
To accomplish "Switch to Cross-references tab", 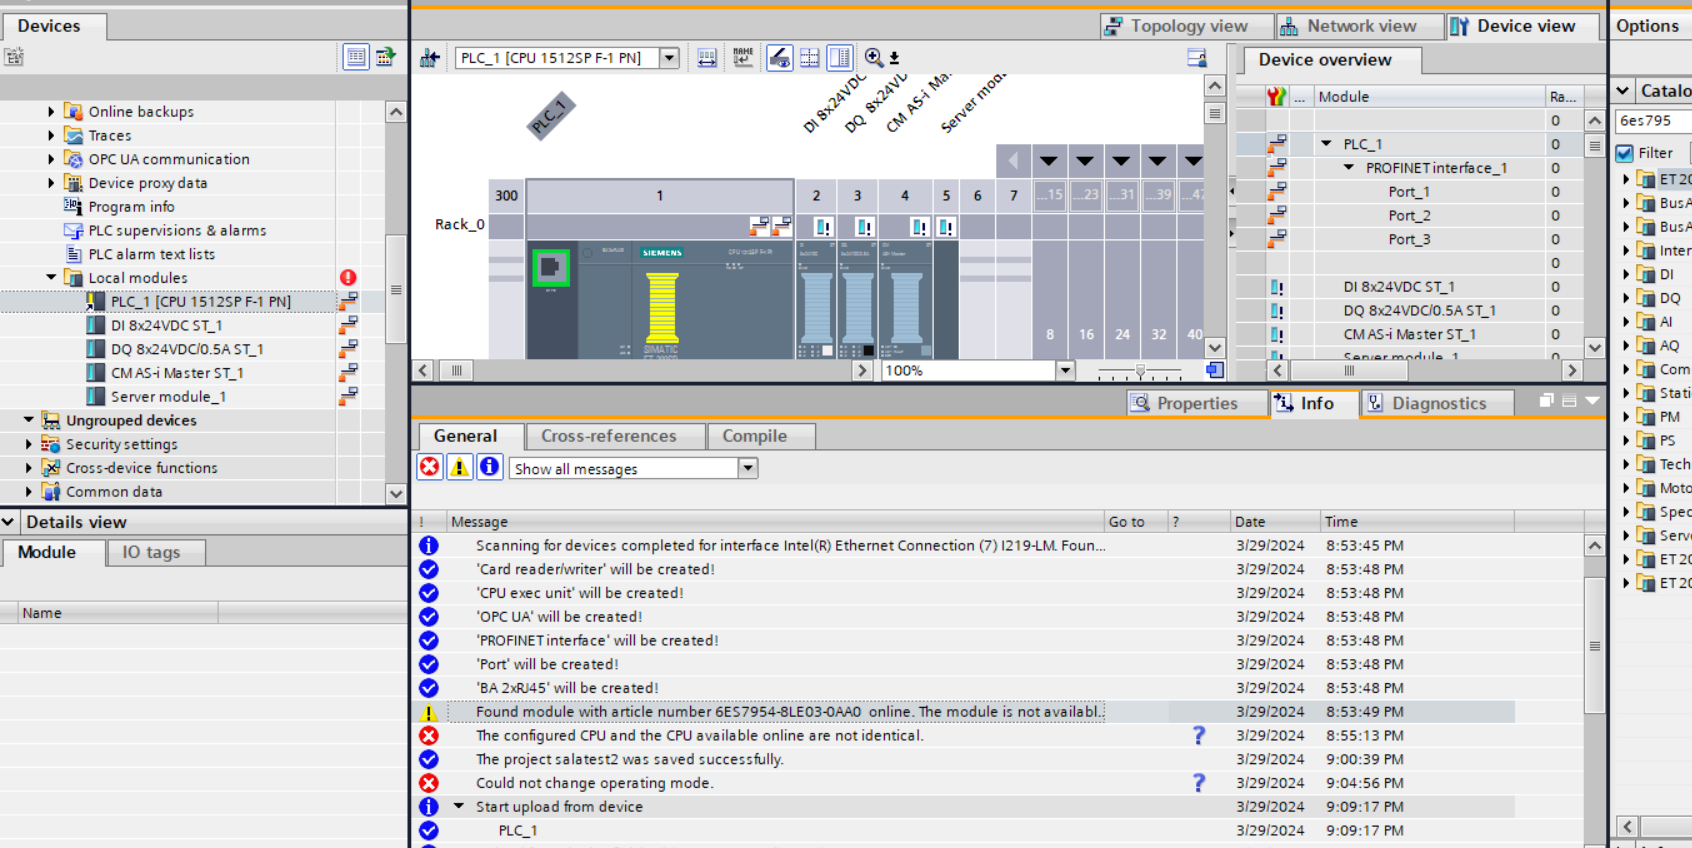I will coord(609,436).
